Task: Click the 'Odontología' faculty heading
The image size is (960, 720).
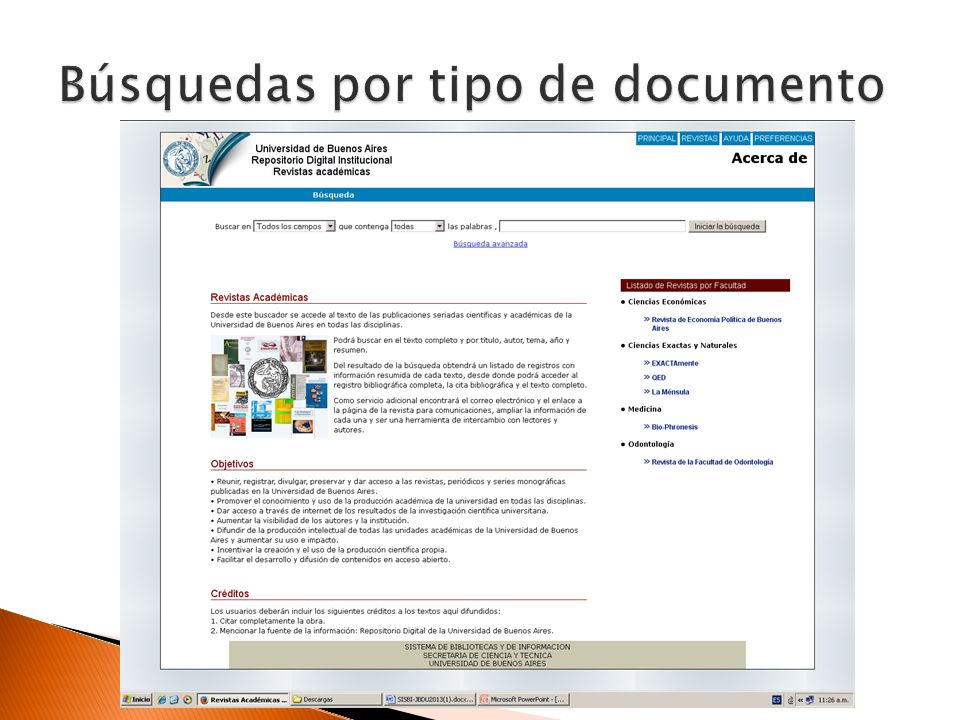Action: (650, 444)
